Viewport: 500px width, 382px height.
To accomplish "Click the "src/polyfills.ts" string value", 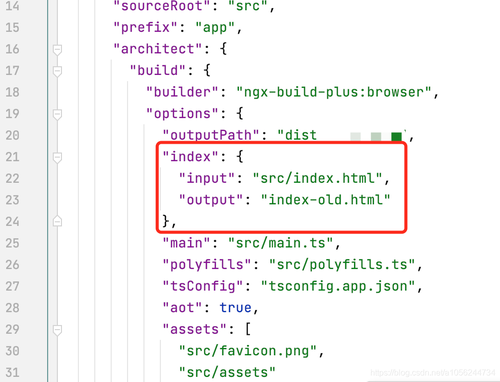I will tap(342, 265).
